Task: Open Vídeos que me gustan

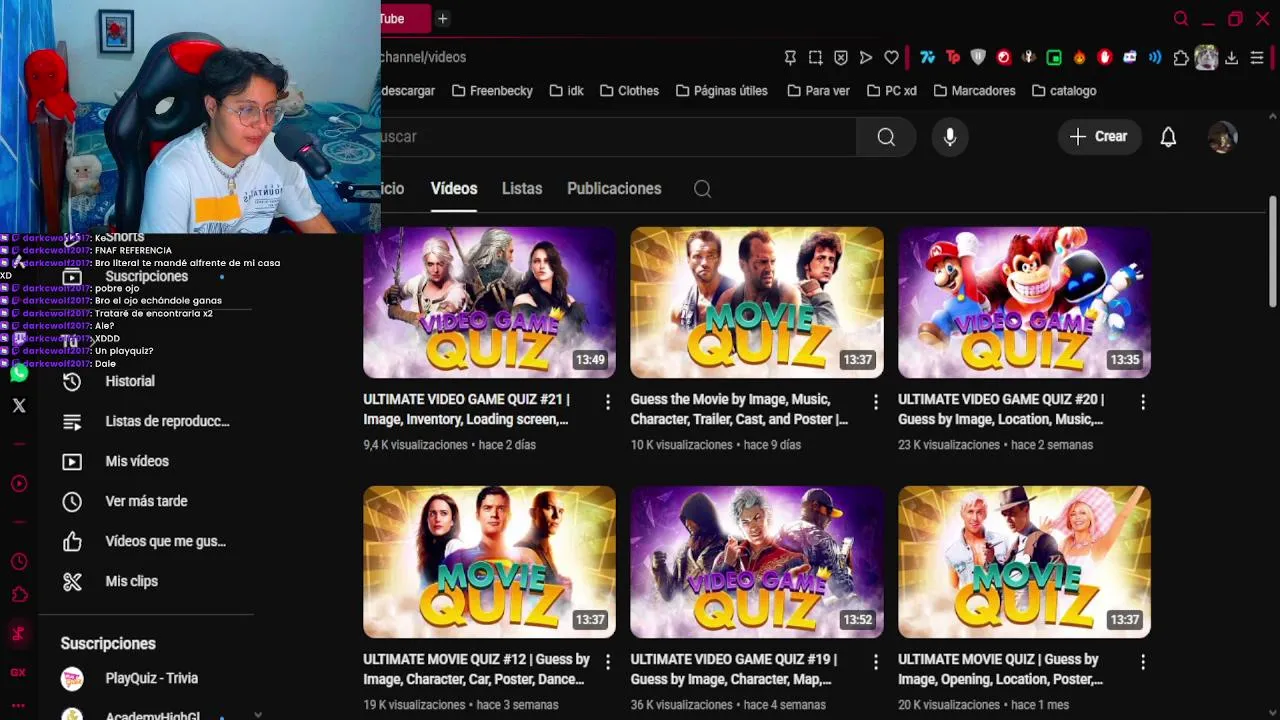Action: (x=146, y=541)
